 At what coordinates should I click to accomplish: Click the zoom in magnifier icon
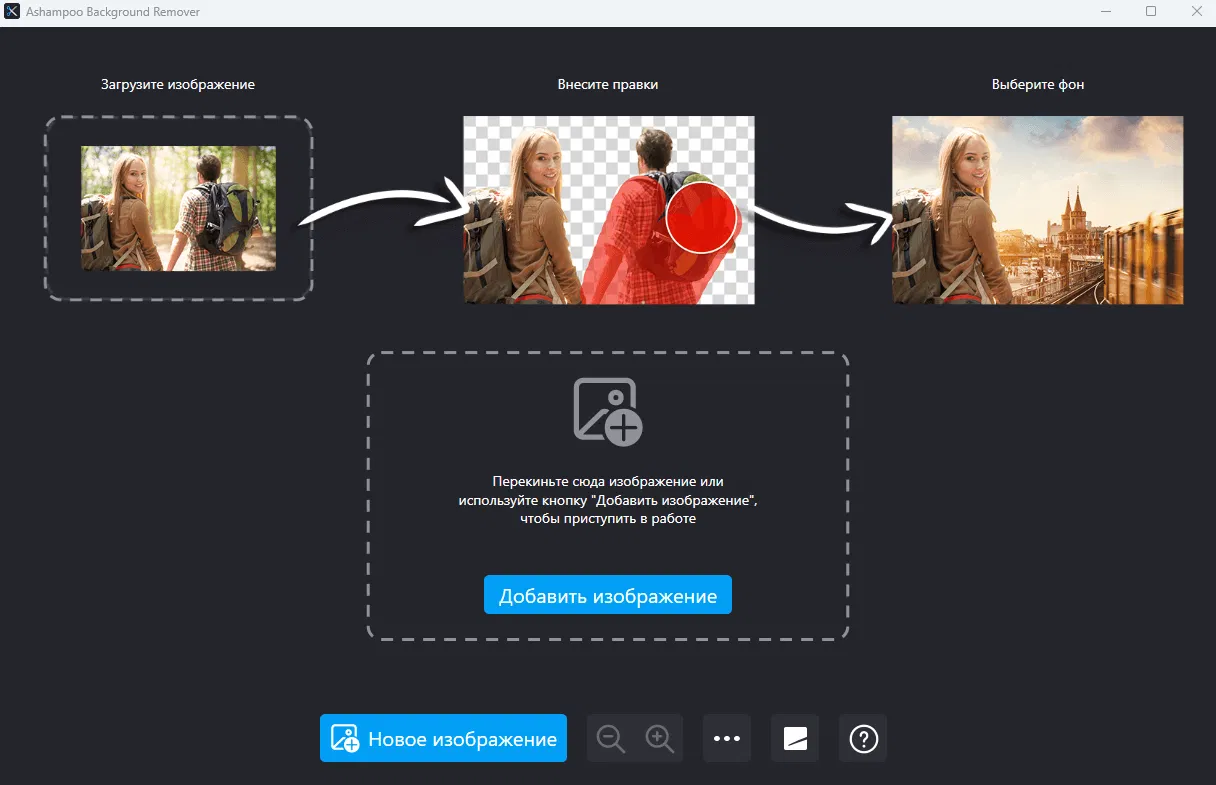pos(660,738)
